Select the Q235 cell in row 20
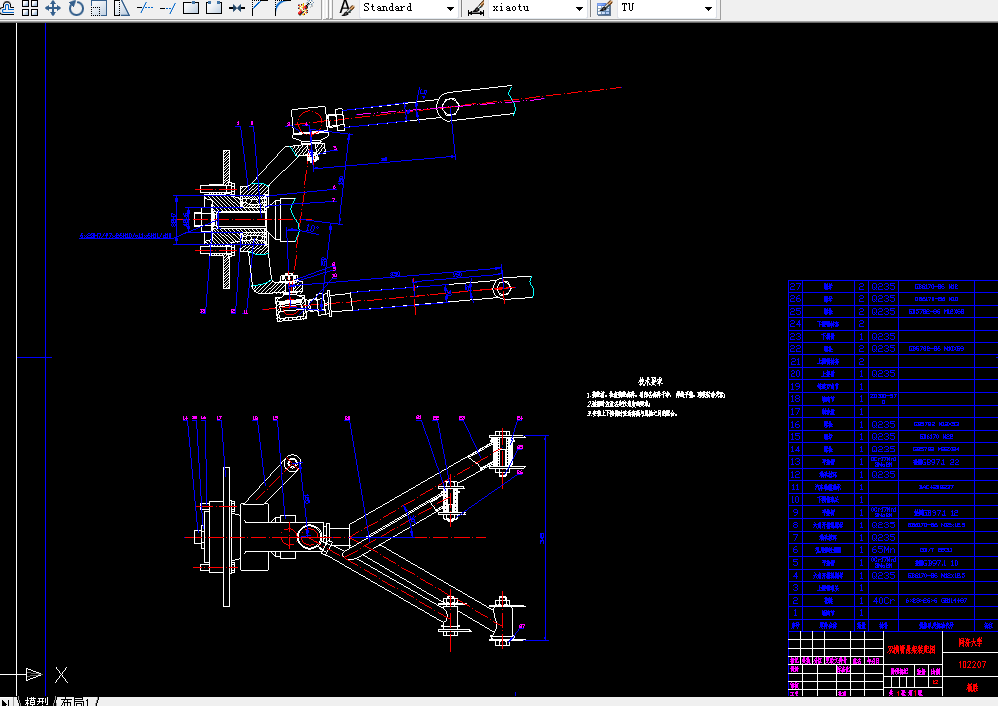 883,374
